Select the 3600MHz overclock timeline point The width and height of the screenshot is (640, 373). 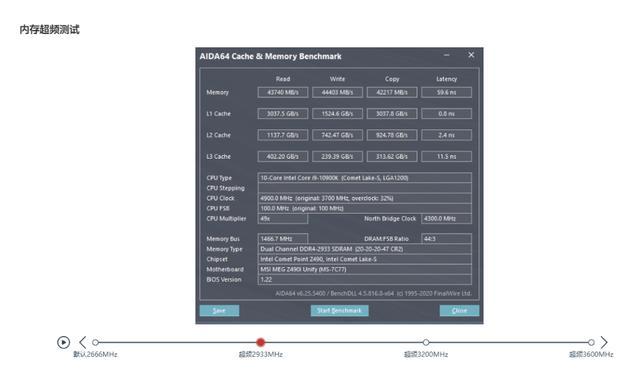coord(591,342)
